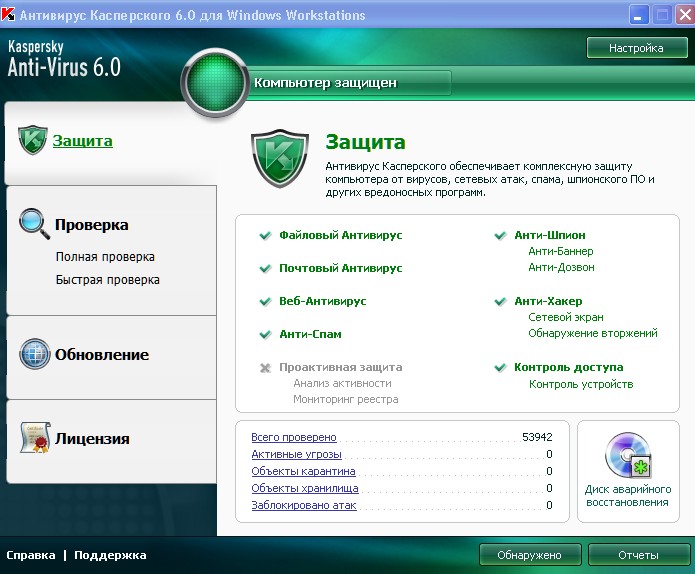
Task: Open the Объекты карантина link
Action: pos(304,471)
